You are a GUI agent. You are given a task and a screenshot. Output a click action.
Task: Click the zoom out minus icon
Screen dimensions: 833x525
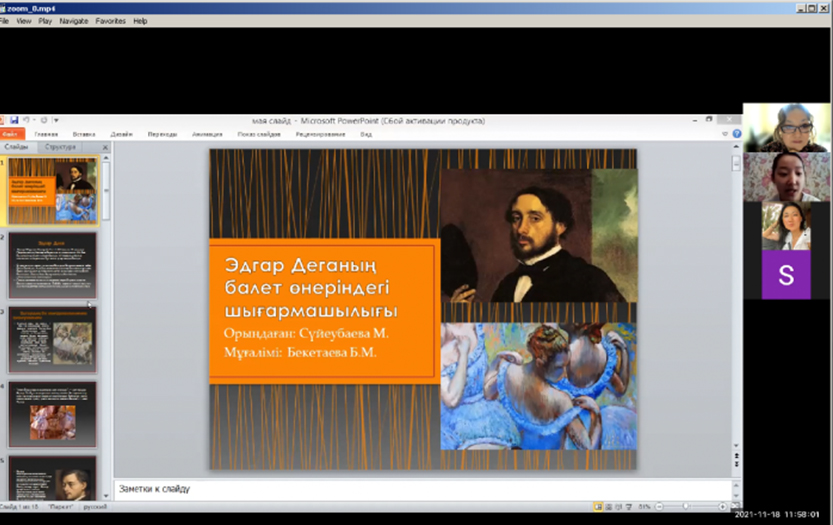coord(660,508)
